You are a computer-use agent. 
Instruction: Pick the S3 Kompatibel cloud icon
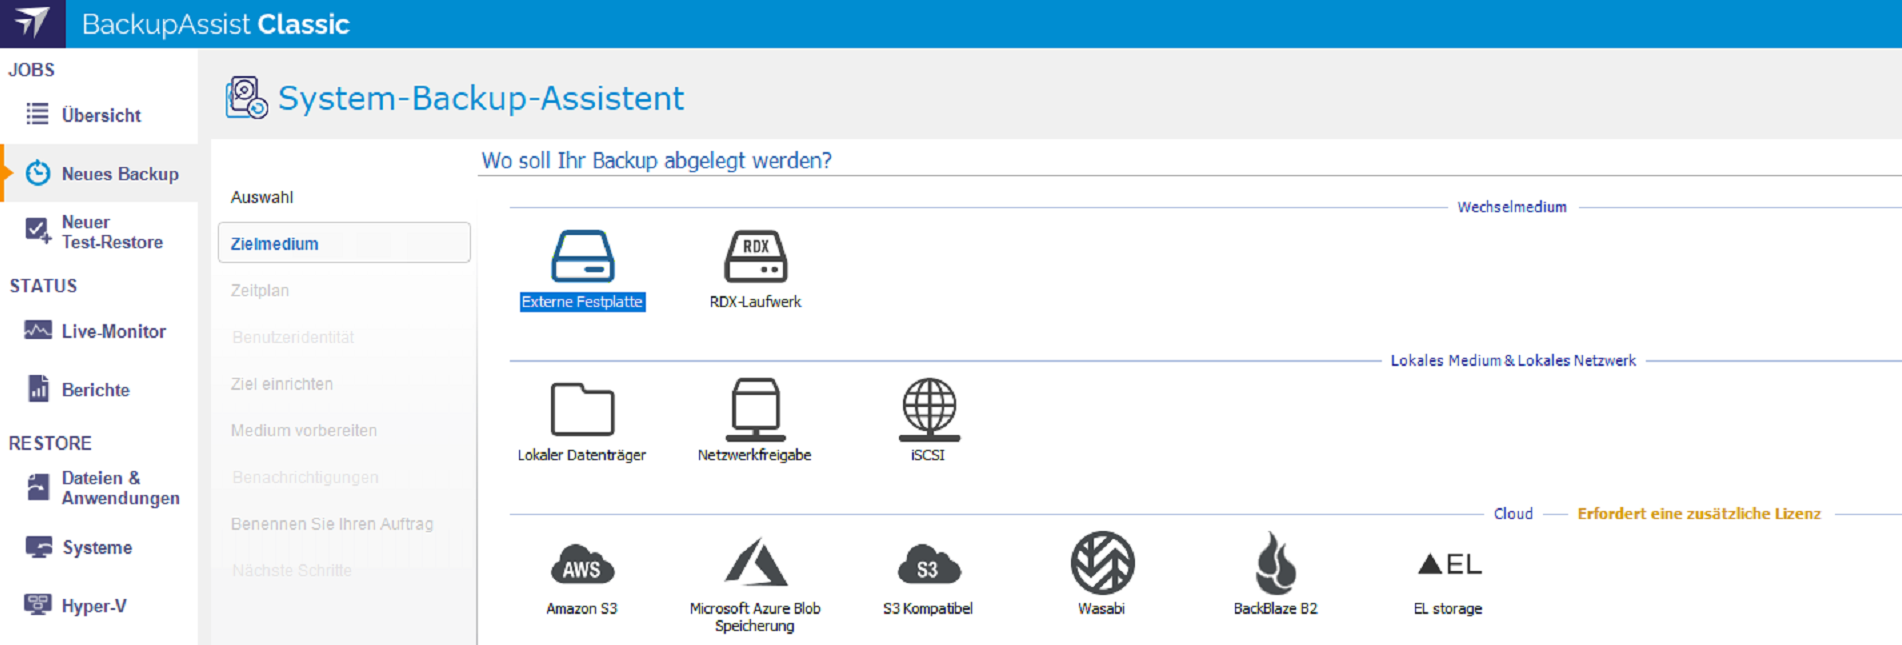point(928,565)
